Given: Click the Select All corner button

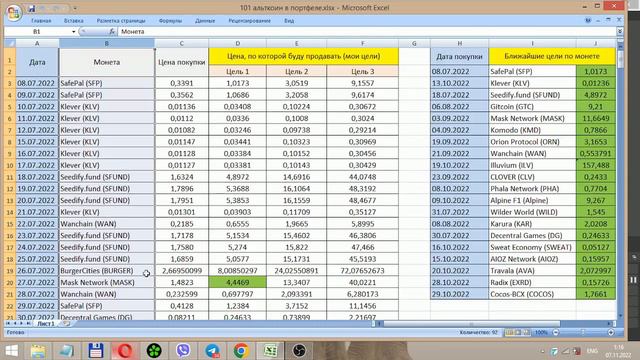Looking at the screenshot, I should tap(10, 43).
